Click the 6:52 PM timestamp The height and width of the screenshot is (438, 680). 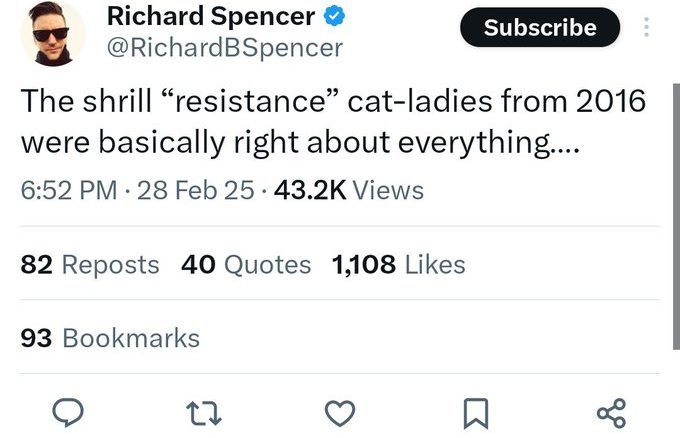[69, 190]
